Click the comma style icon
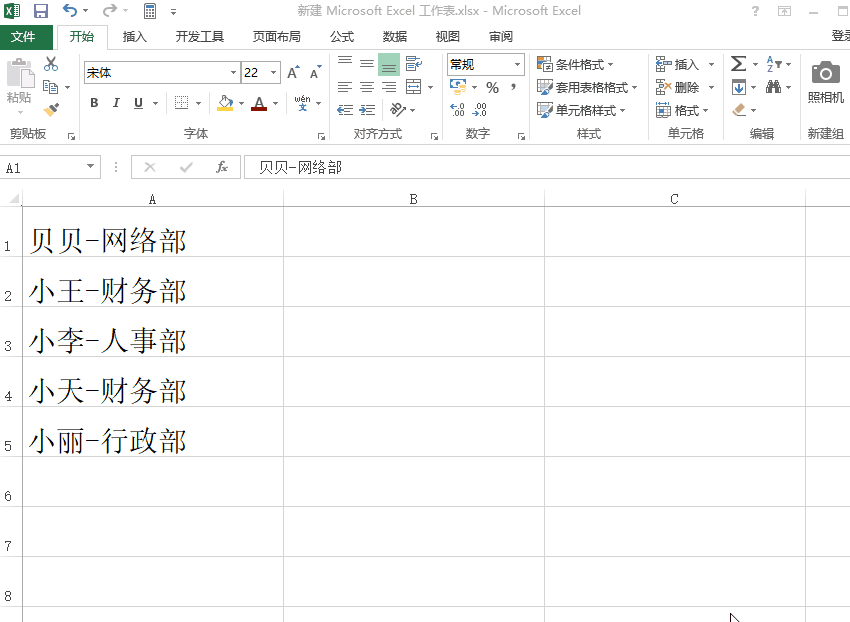 coord(515,87)
